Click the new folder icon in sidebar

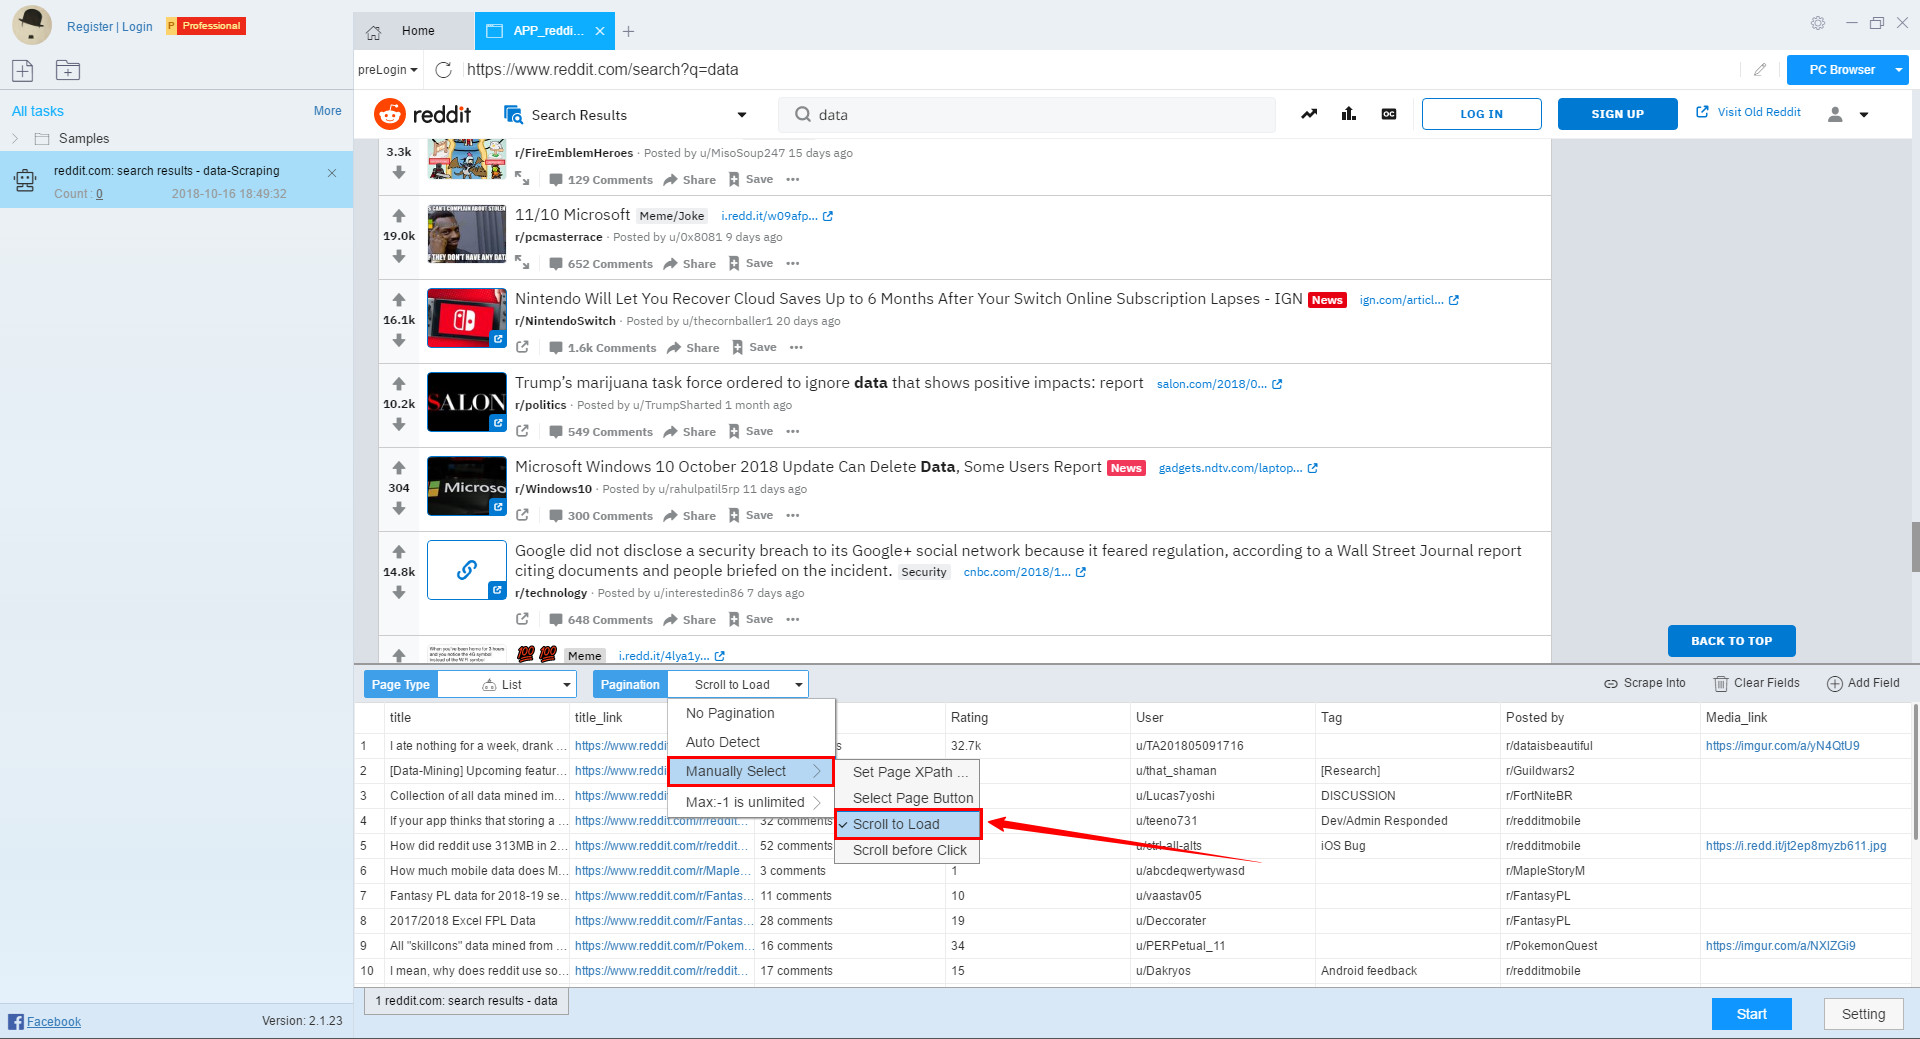click(x=68, y=70)
